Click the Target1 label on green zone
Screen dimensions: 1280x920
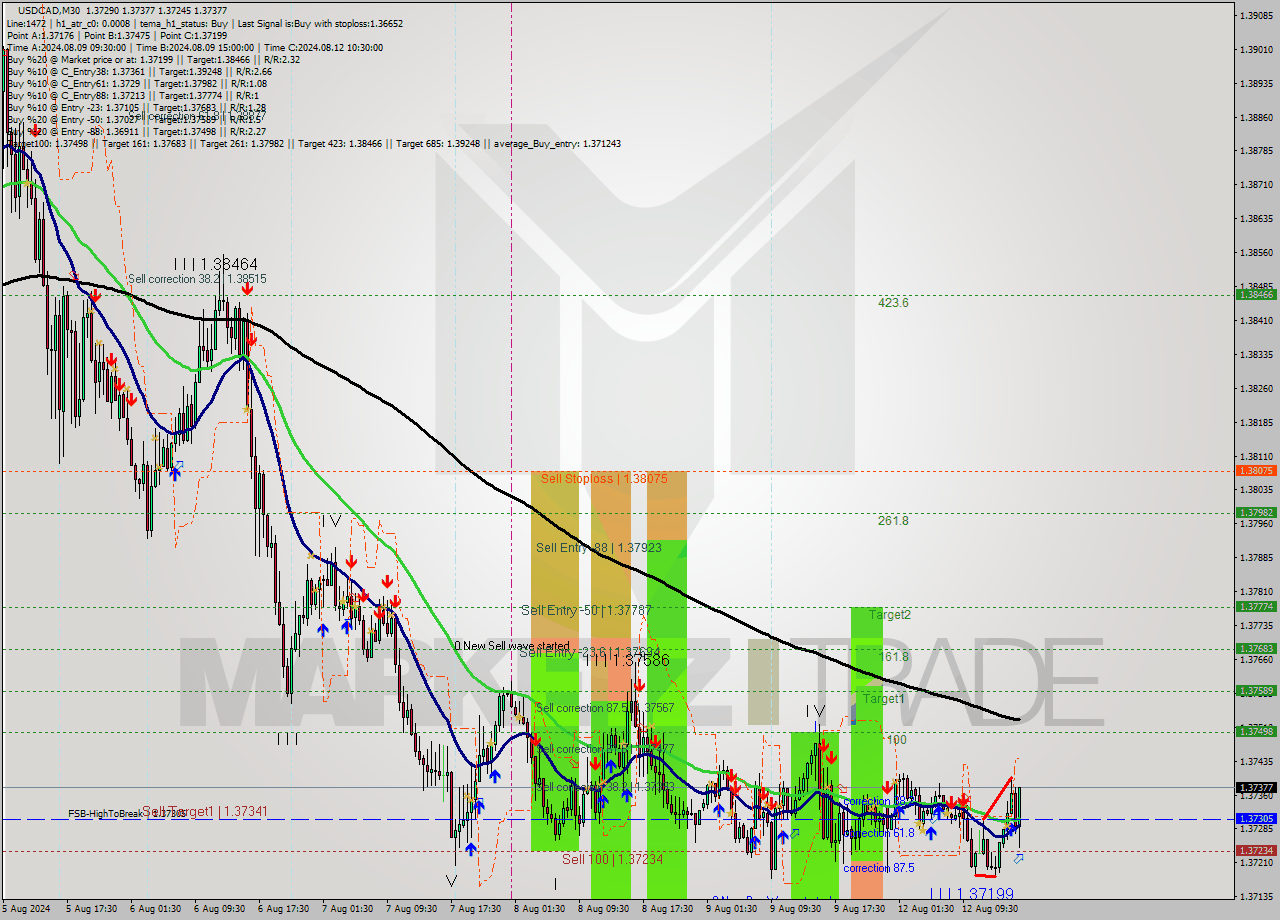[883, 698]
